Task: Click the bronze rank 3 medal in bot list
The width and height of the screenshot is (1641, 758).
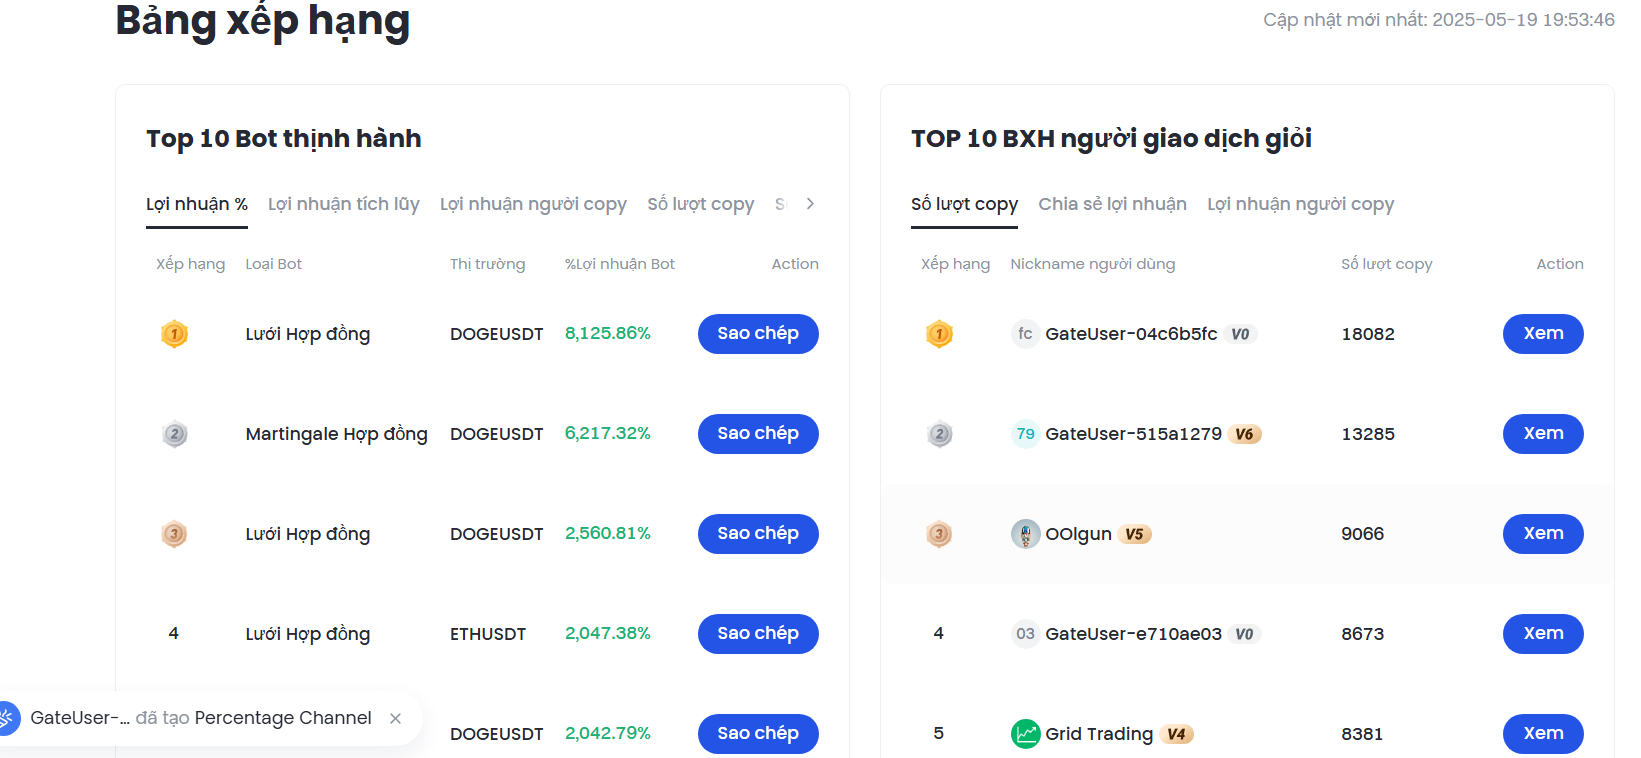Action: tap(174, 534)
